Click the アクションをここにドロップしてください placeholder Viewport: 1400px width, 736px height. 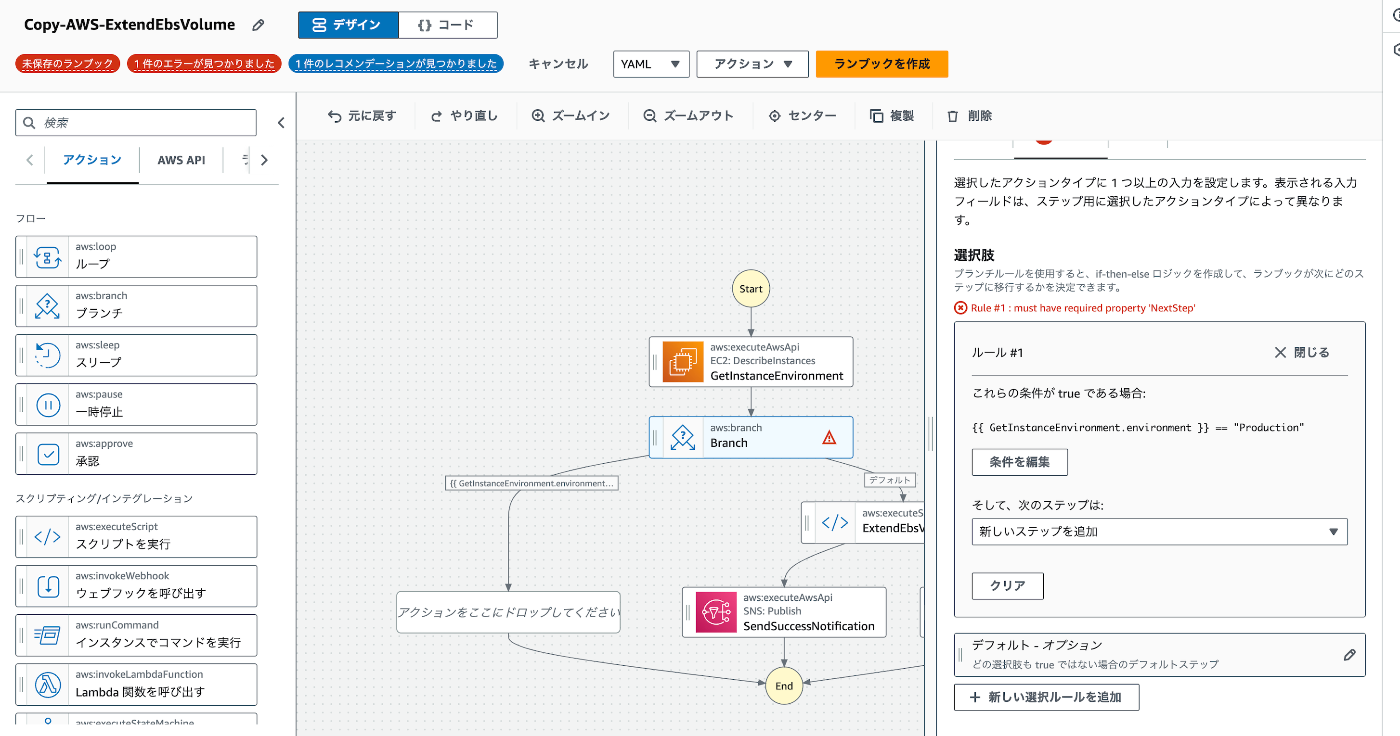click(x=508, y=612)
